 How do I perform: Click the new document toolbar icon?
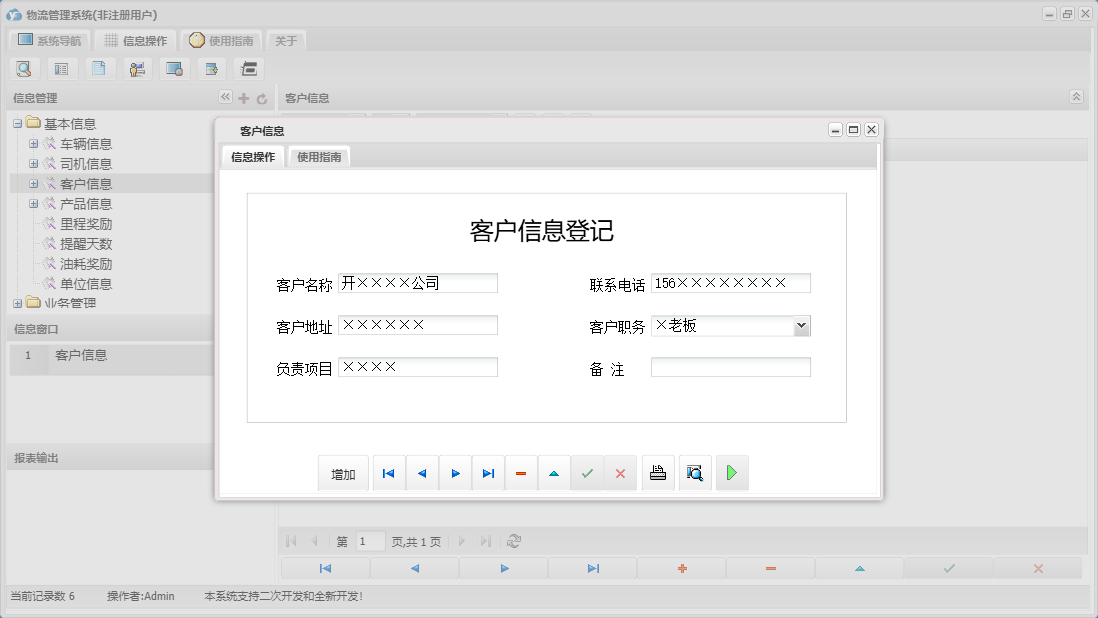tap(99, 68)
